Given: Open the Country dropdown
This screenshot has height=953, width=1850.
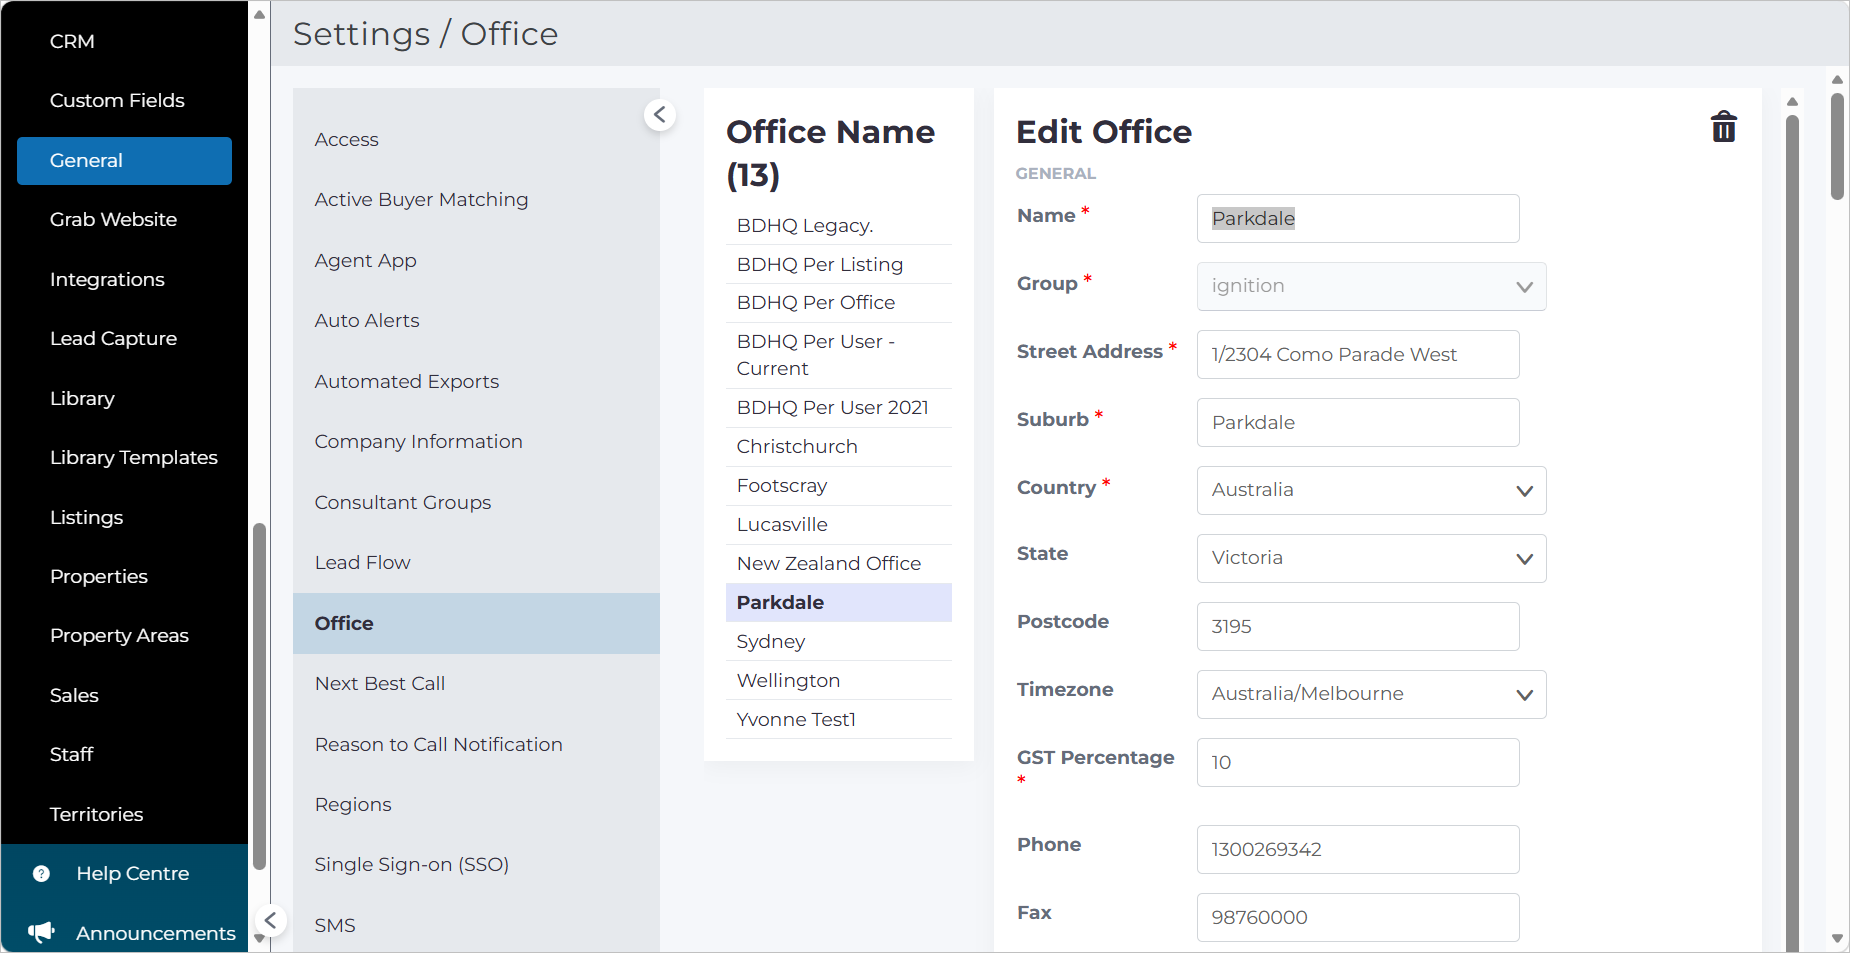Looking at the screenshot, I should pos(1371,490).
